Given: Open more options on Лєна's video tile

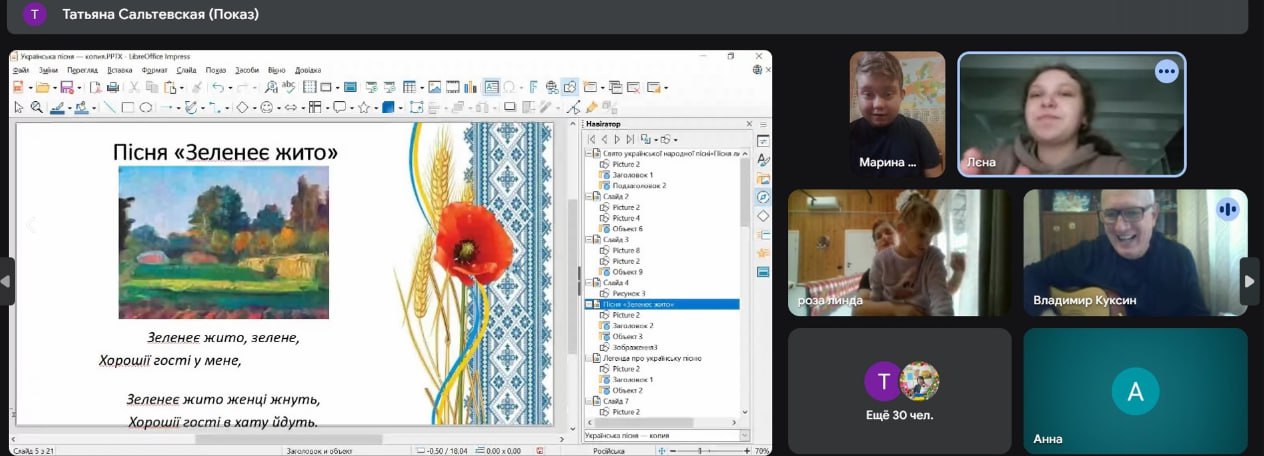Looking at the screenshot, I should click(1166, 71).
